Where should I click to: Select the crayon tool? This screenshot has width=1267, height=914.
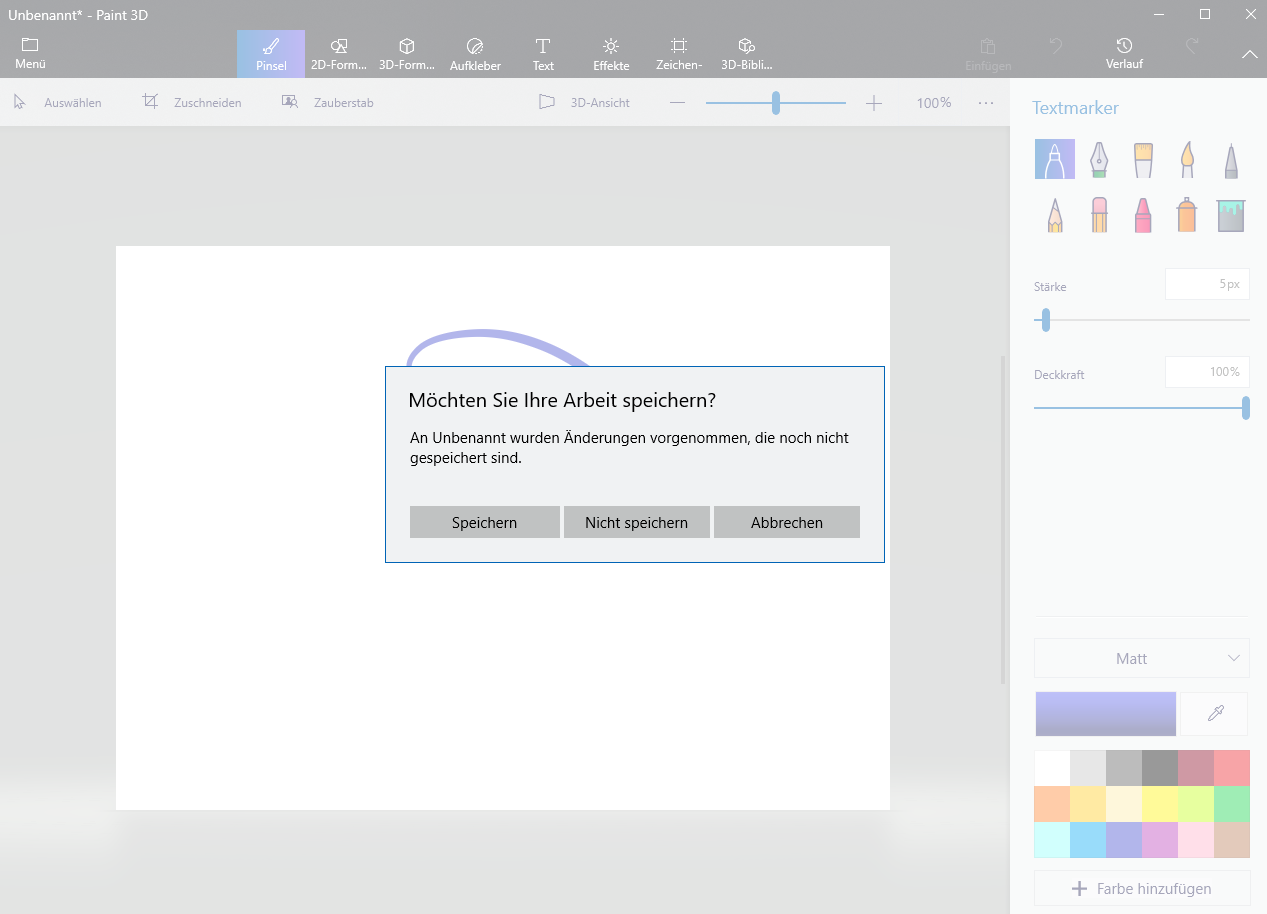1143,215
